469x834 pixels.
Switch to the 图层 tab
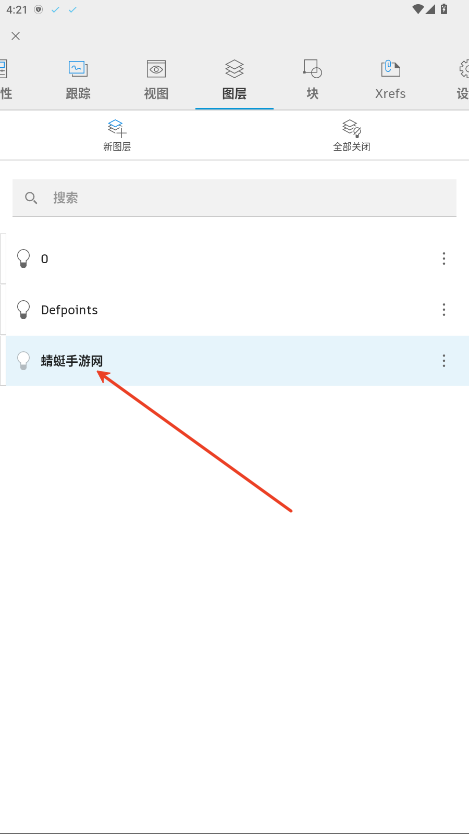[x=234, y=81]
